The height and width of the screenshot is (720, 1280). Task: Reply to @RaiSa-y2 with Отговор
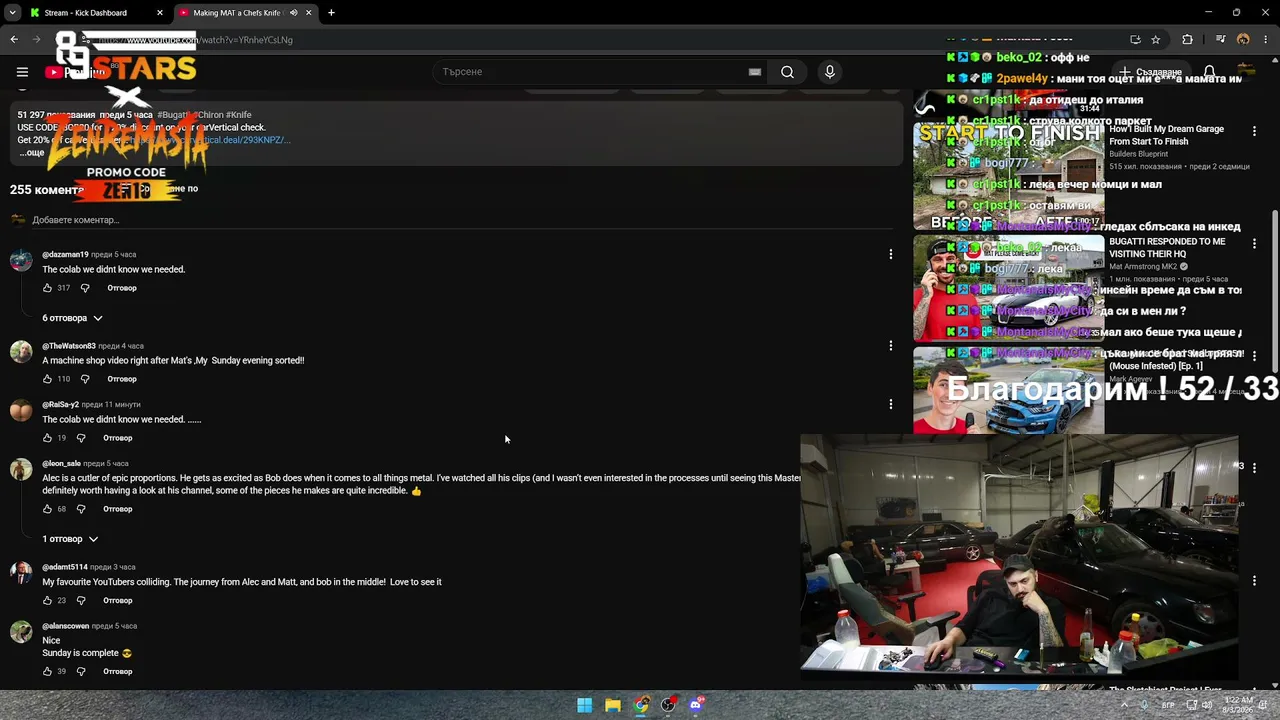(x=118, y=438)
